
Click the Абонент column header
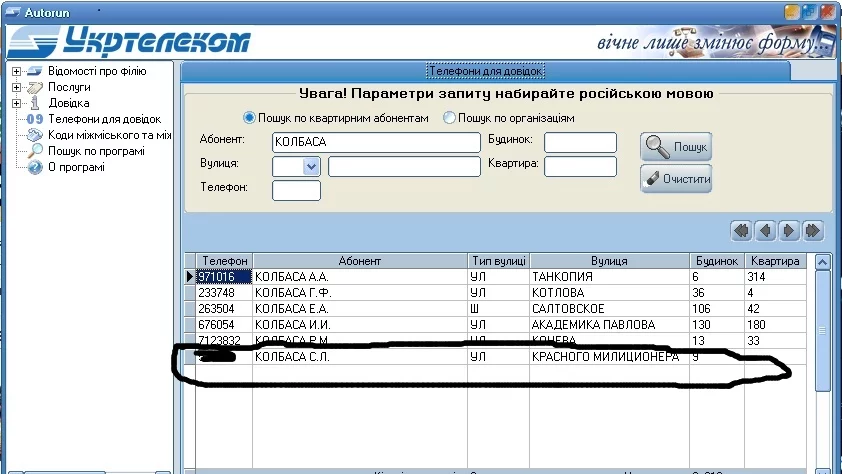click(360, 261)
